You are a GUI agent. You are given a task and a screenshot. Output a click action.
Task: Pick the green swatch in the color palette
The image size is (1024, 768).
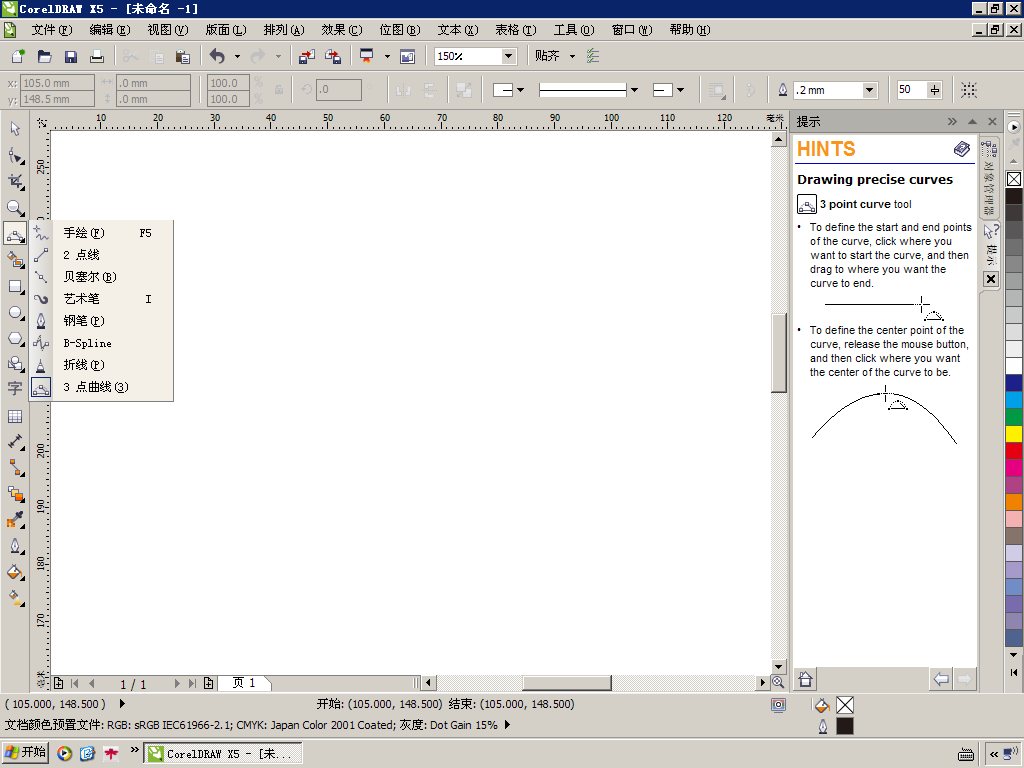click(1014, 417)
